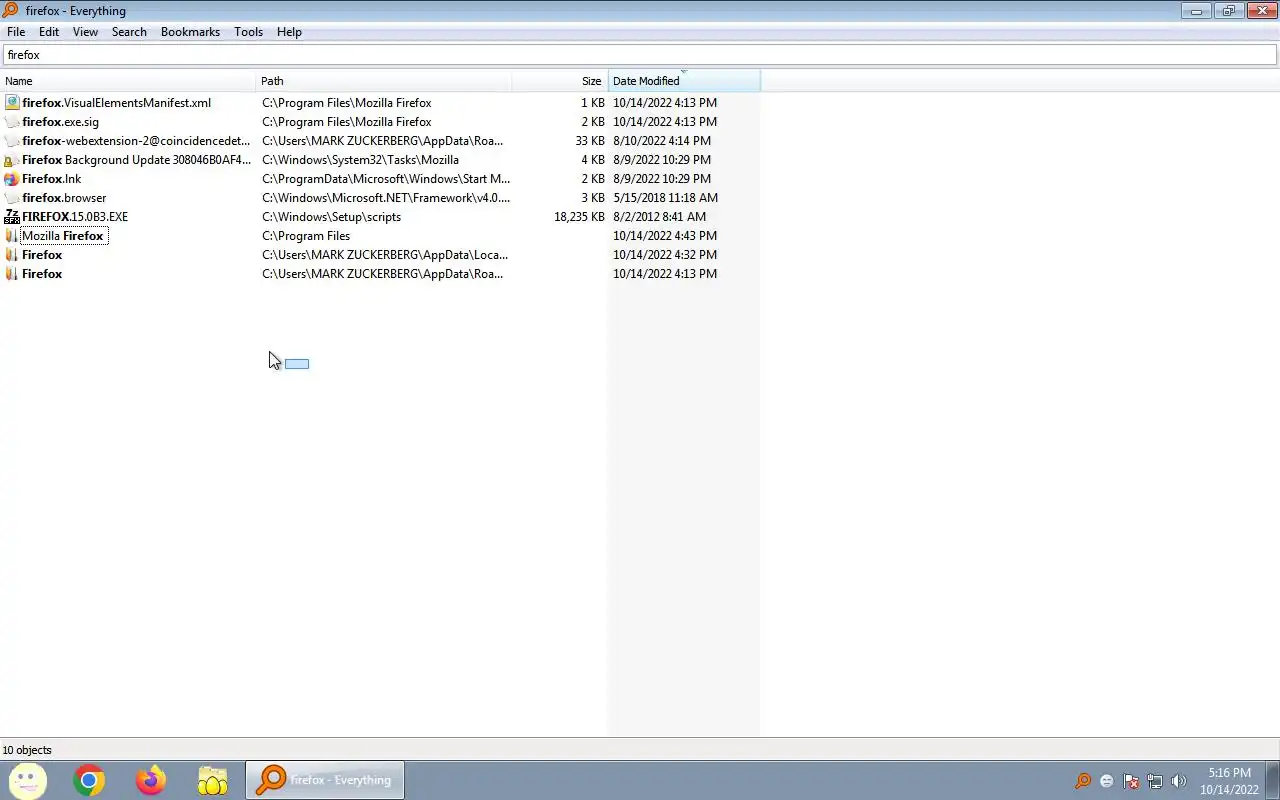Click the 8/2/2012 8:41 AM date cell
This screenshot has height=800, width=1280.
[x=659, y=217]
